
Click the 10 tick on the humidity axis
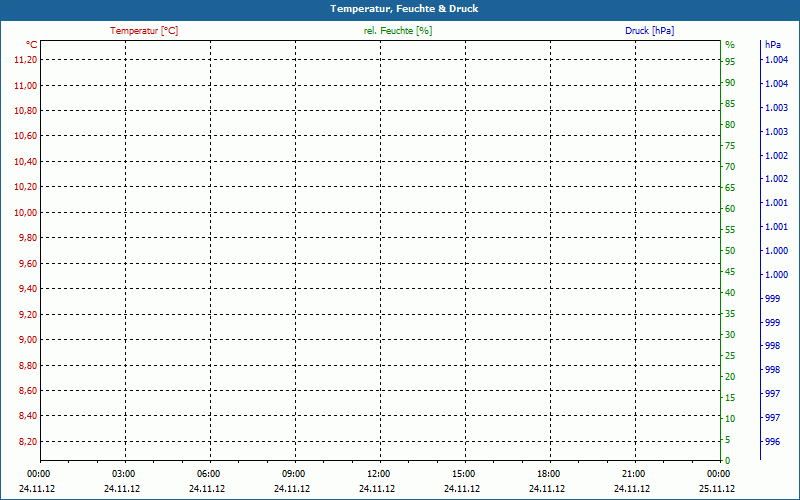[730, 418]
